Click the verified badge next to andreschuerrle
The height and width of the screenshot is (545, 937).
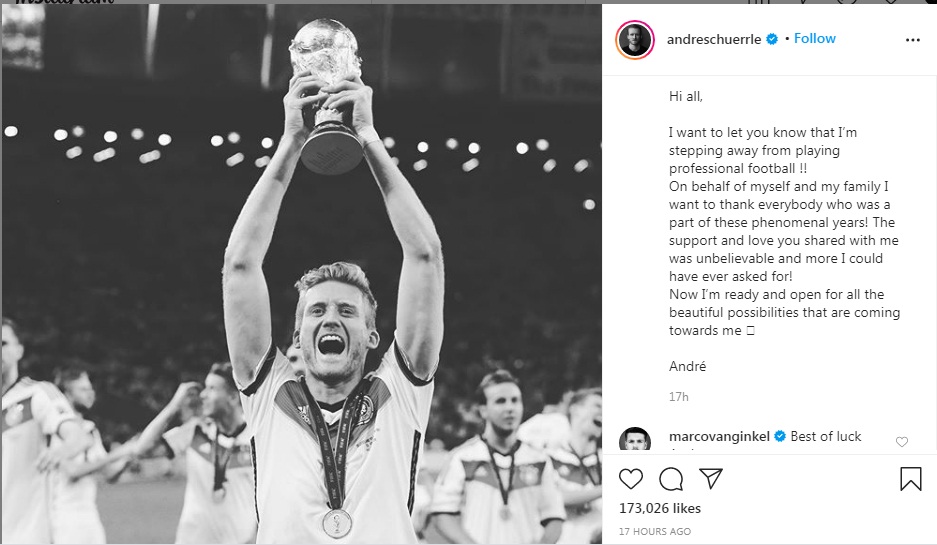(x=772, y=39)
